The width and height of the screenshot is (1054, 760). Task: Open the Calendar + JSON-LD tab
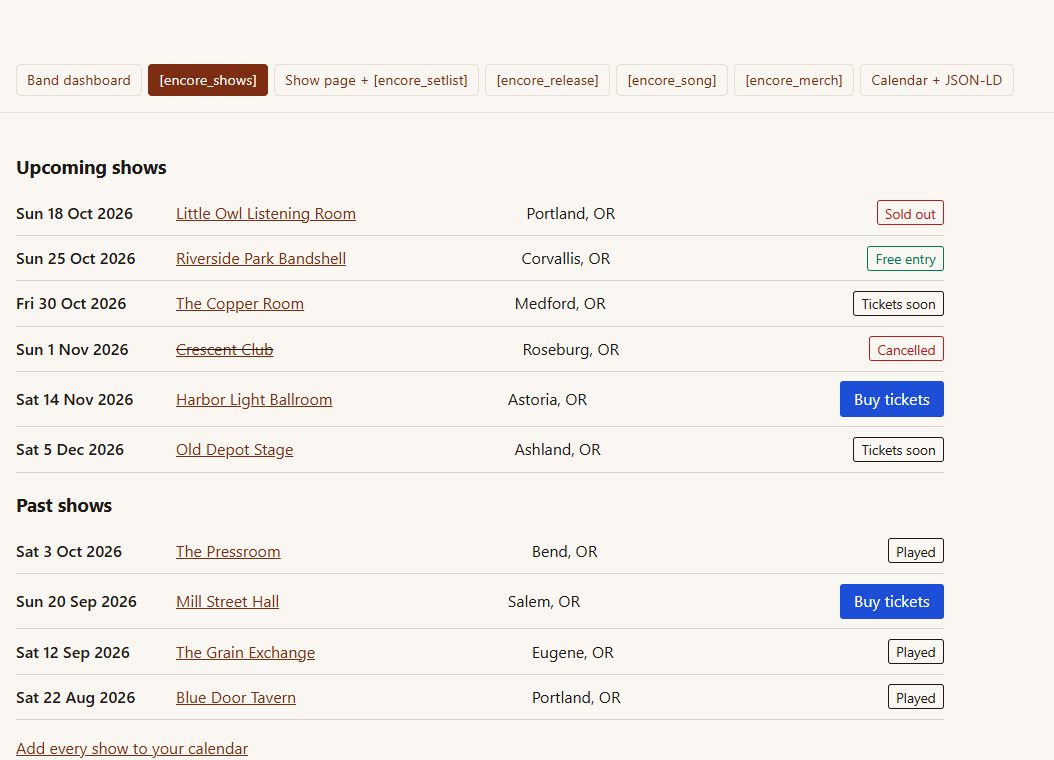(x=936, y=80)
